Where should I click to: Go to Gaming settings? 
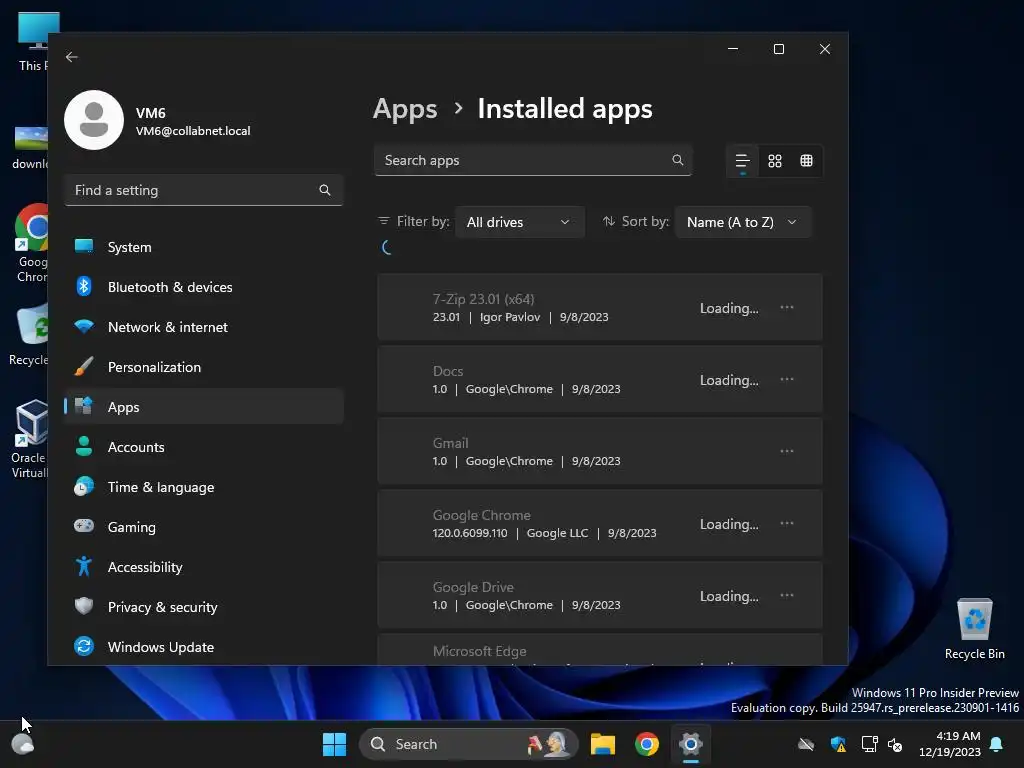pyautogui.click(x=204, y=527)
